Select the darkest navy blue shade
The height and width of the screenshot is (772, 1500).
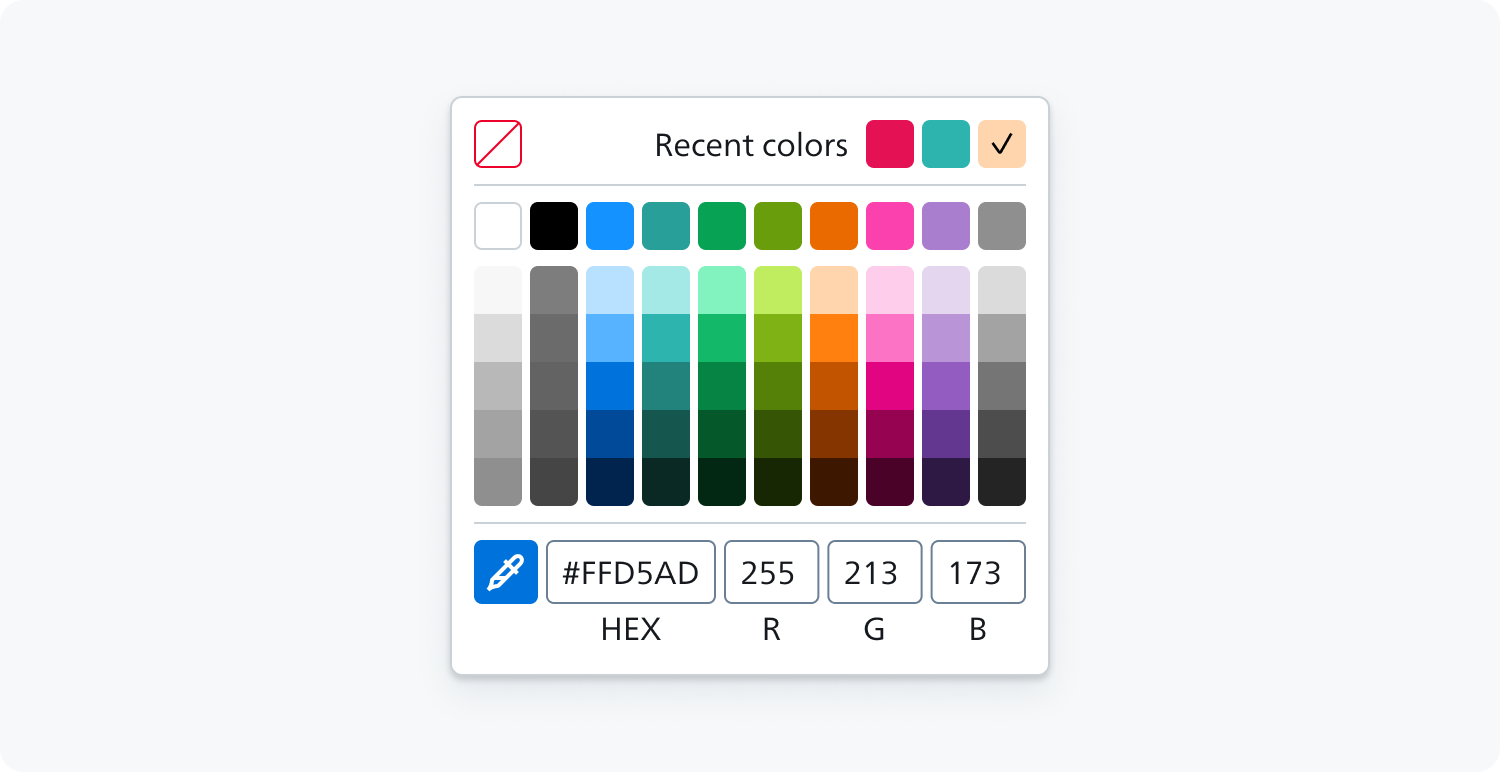coord(610,482)
